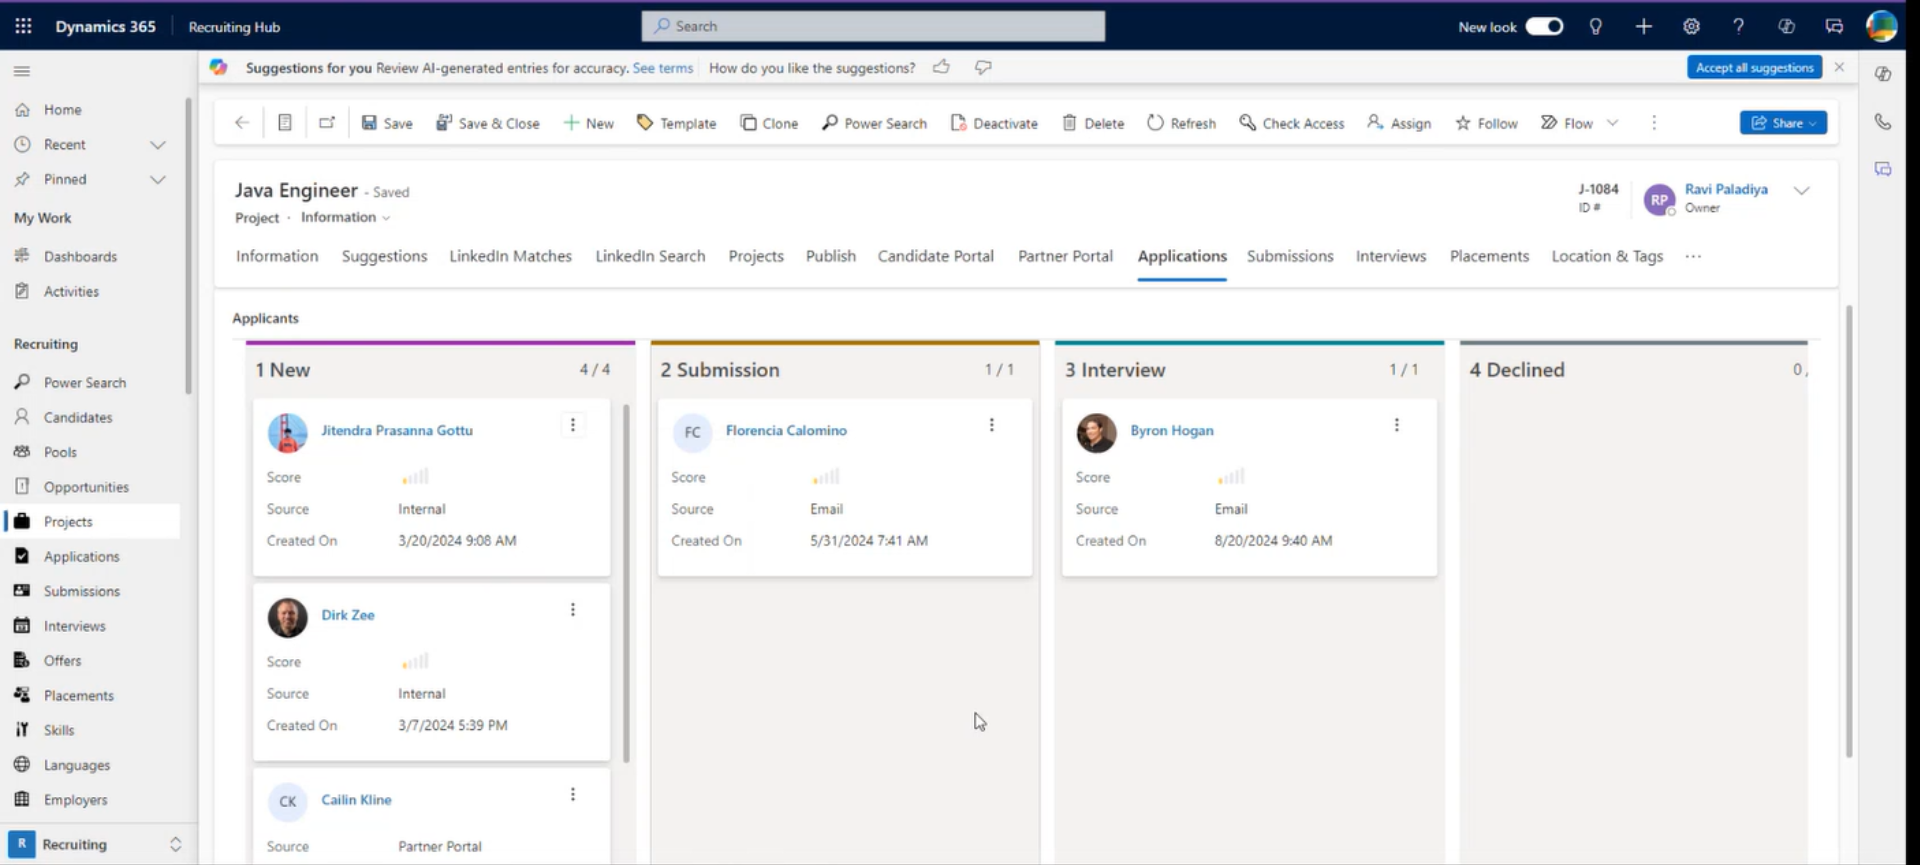Click Save in command bar
The image size is (1920, 865).
[387, 123]
